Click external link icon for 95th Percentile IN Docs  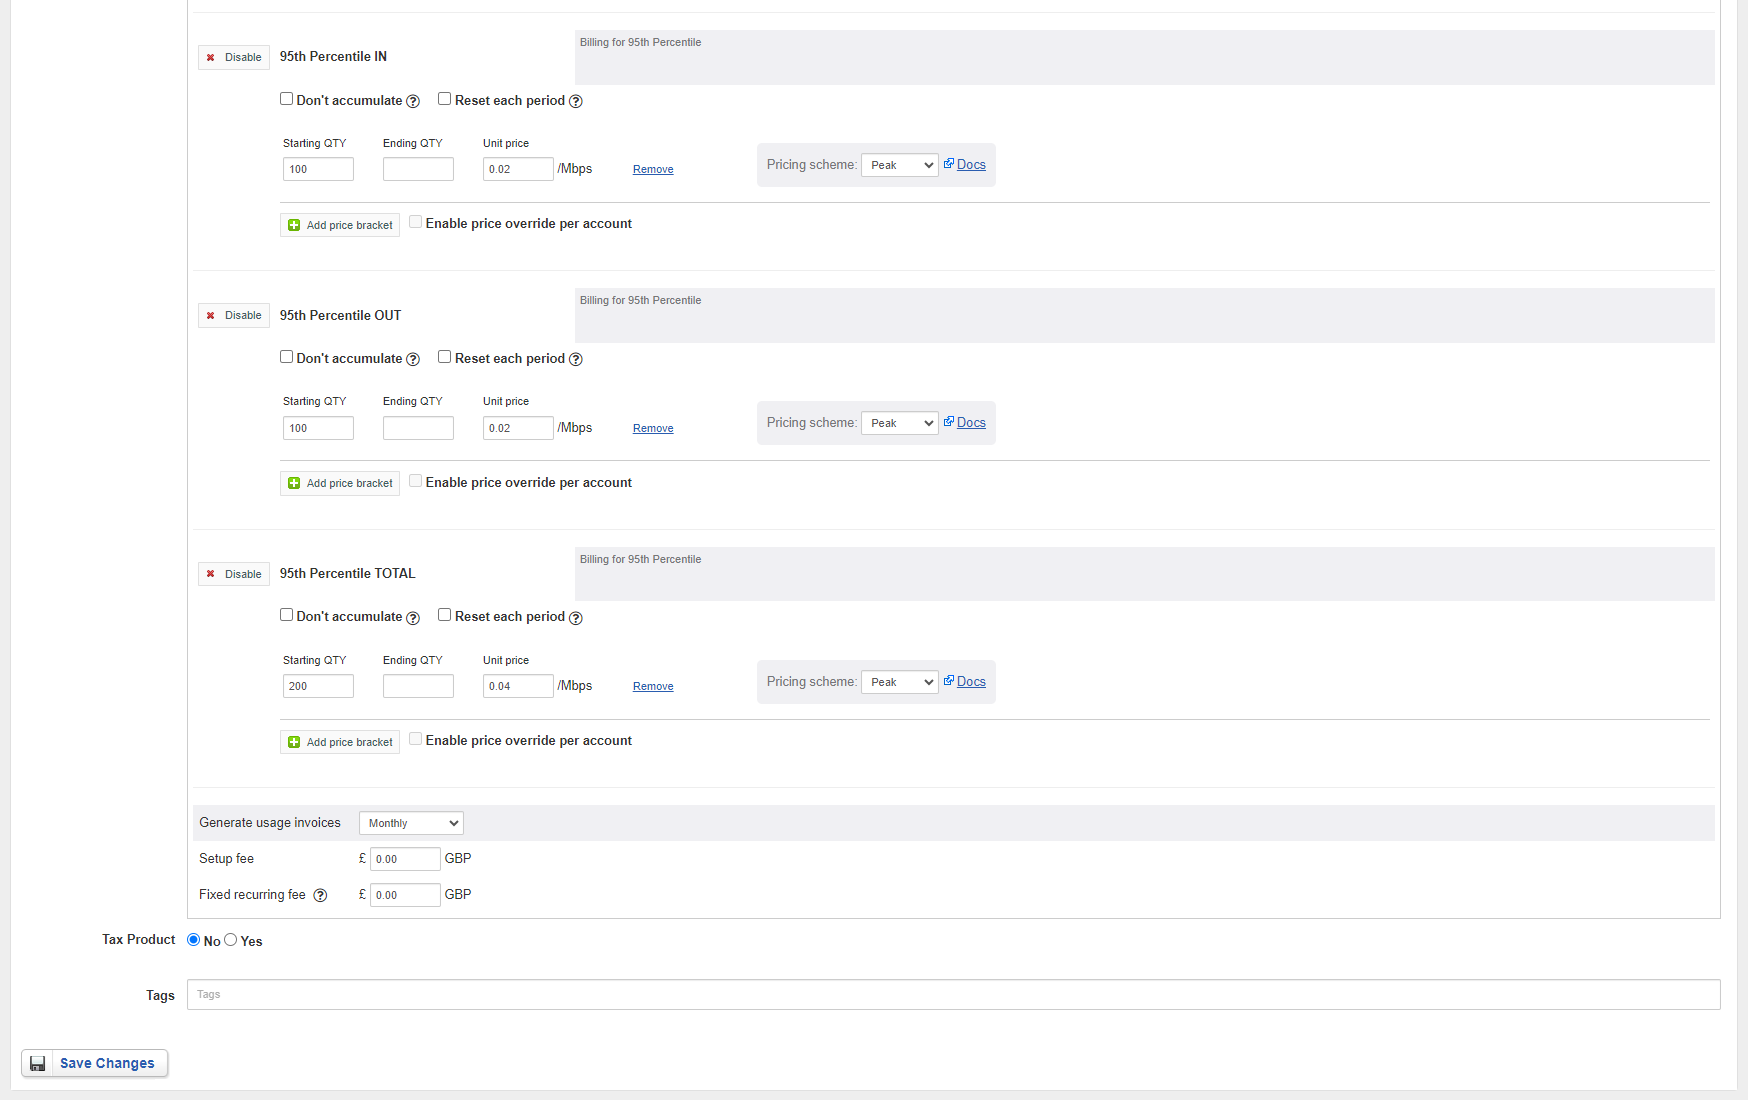(x=949, y=163)
